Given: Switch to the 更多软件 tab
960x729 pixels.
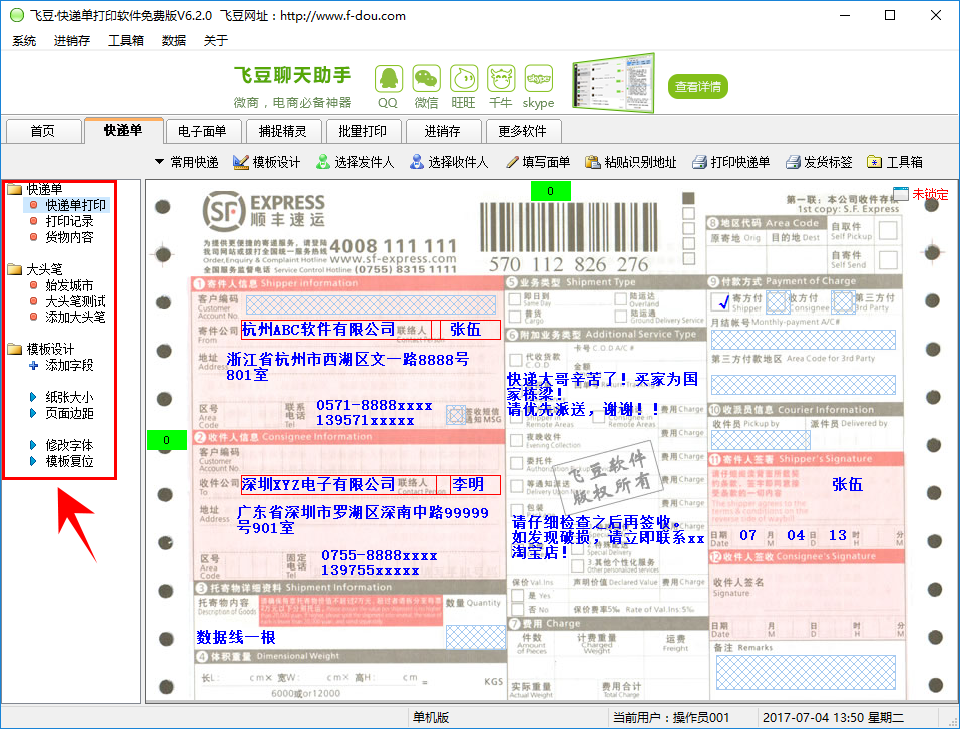Looking at the screenshot, I should coord(522,131).
